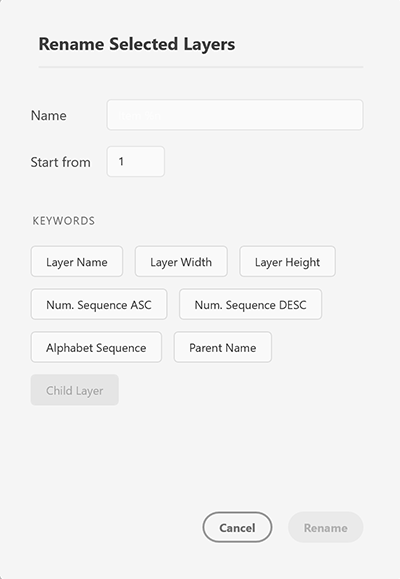The width and height of the screenshot is (400, 579).
Task: Cancel the rename dialog
Action: click(x=237, y=528)
